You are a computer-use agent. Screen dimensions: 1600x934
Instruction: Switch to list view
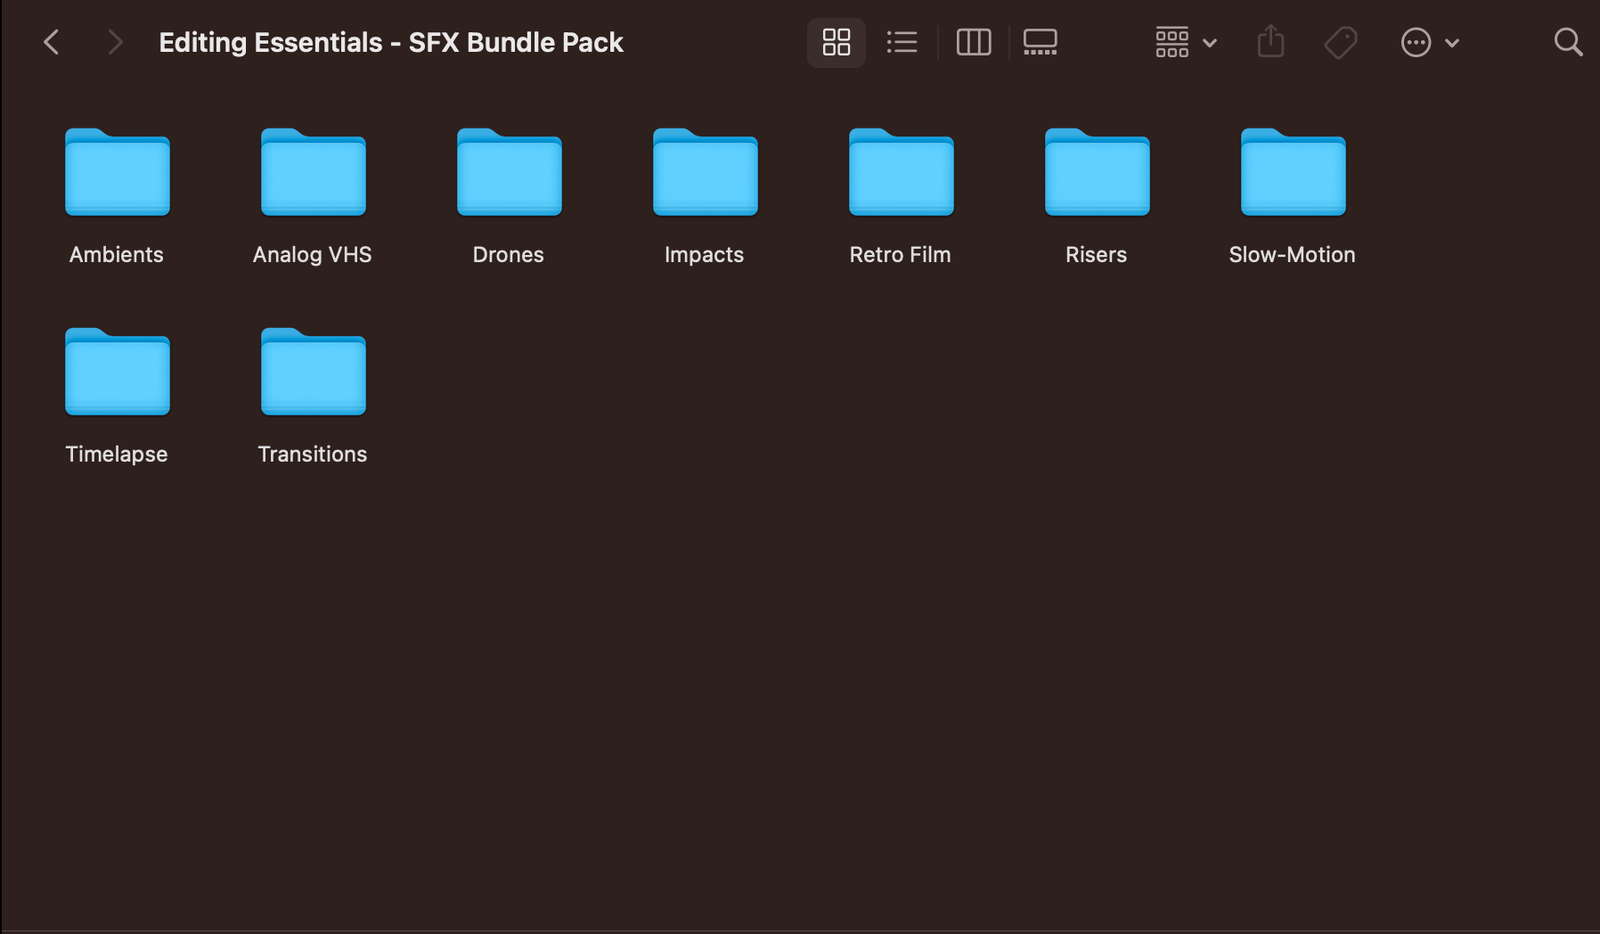point(901,42)
